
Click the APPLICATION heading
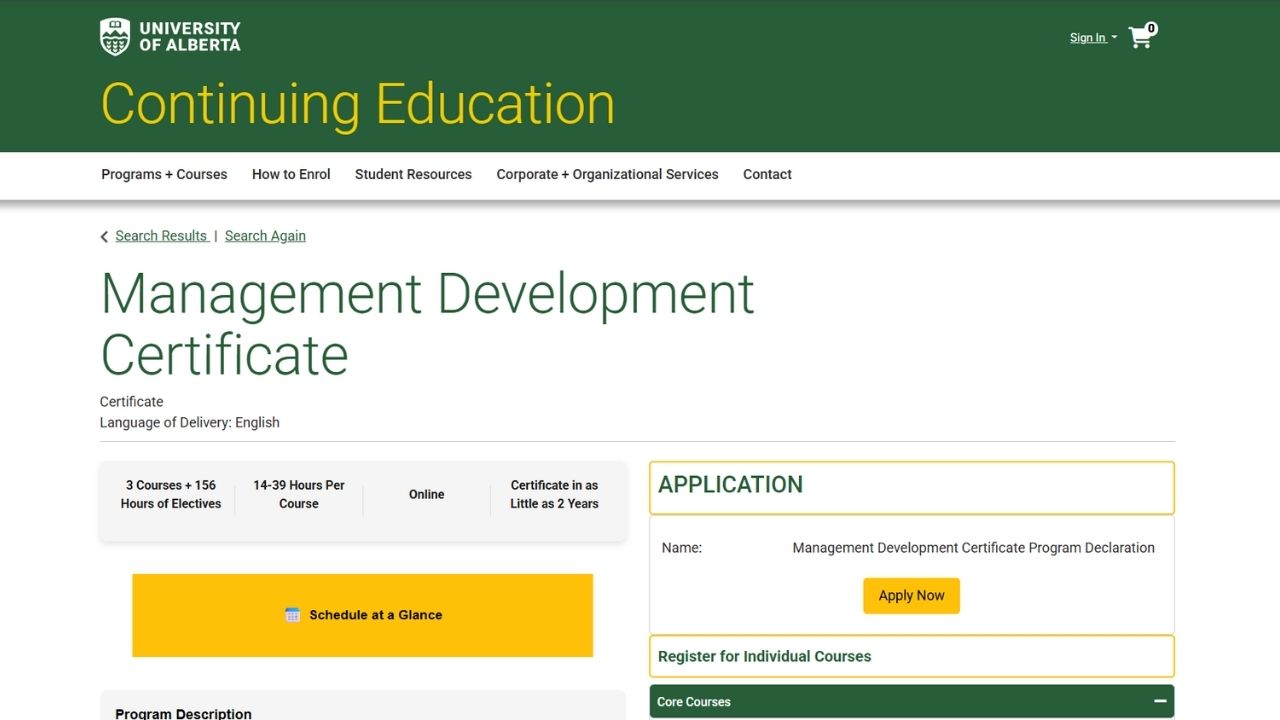(730, 484)
